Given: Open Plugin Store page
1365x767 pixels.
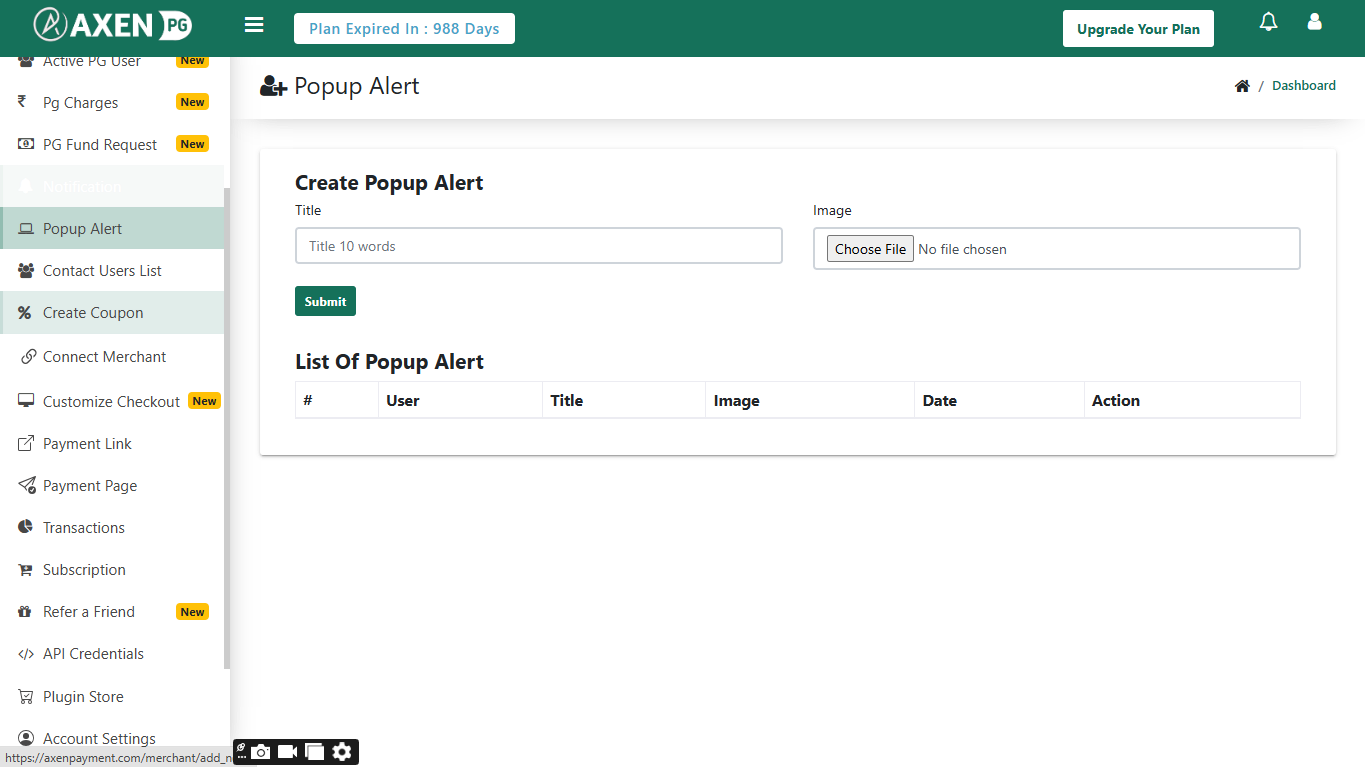Looking at the screenshot, I should (112, 696).
